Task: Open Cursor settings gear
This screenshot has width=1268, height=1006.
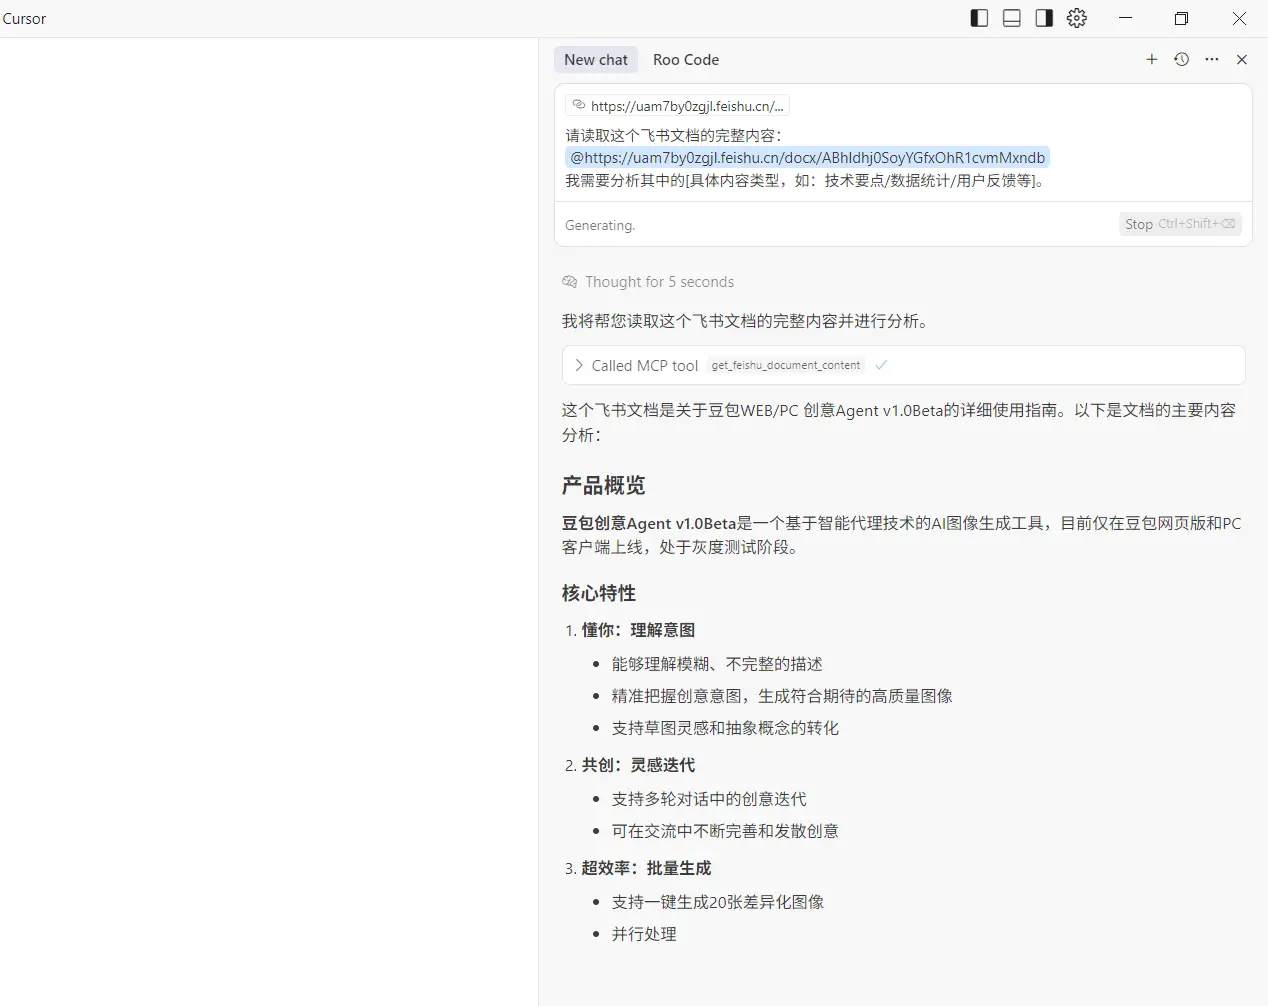Action: coord(1077,18)
